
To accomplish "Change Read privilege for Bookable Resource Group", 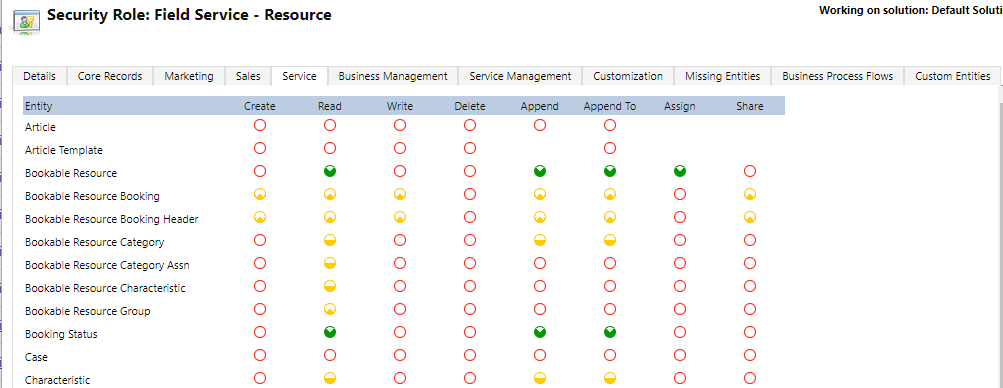I will (330, 309).
